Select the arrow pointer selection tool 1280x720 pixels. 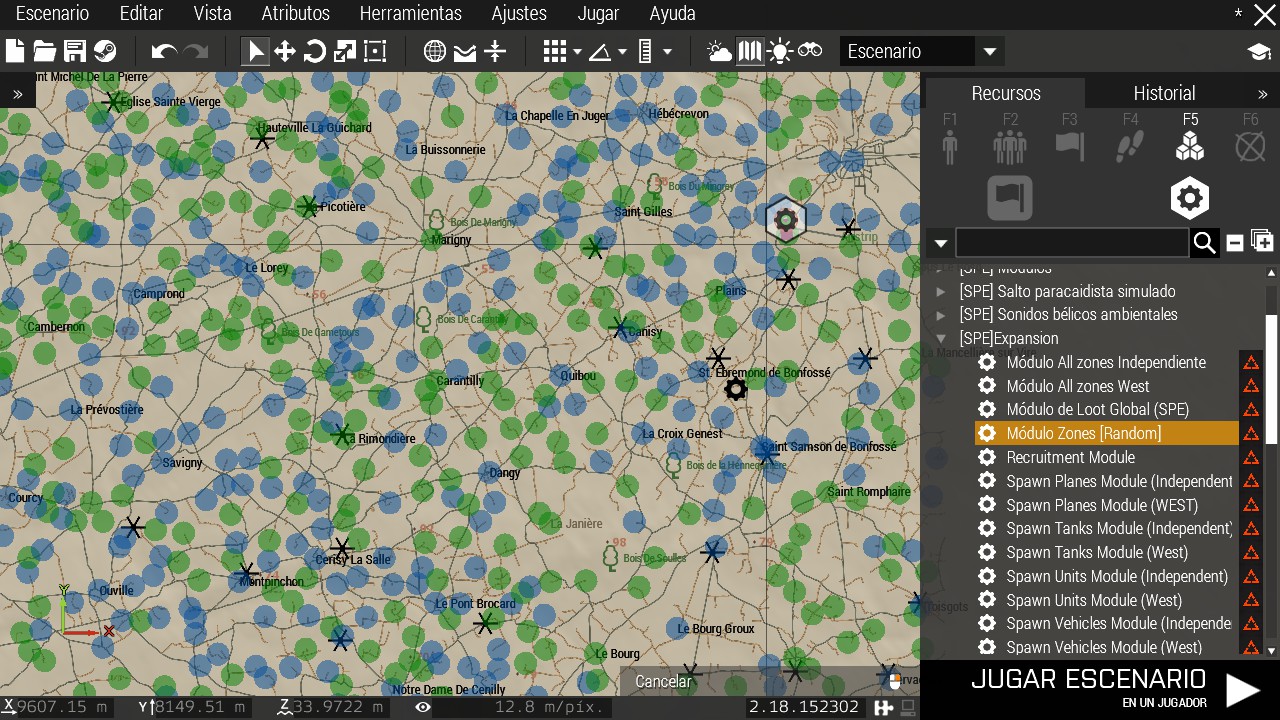(x=256, y=51)
